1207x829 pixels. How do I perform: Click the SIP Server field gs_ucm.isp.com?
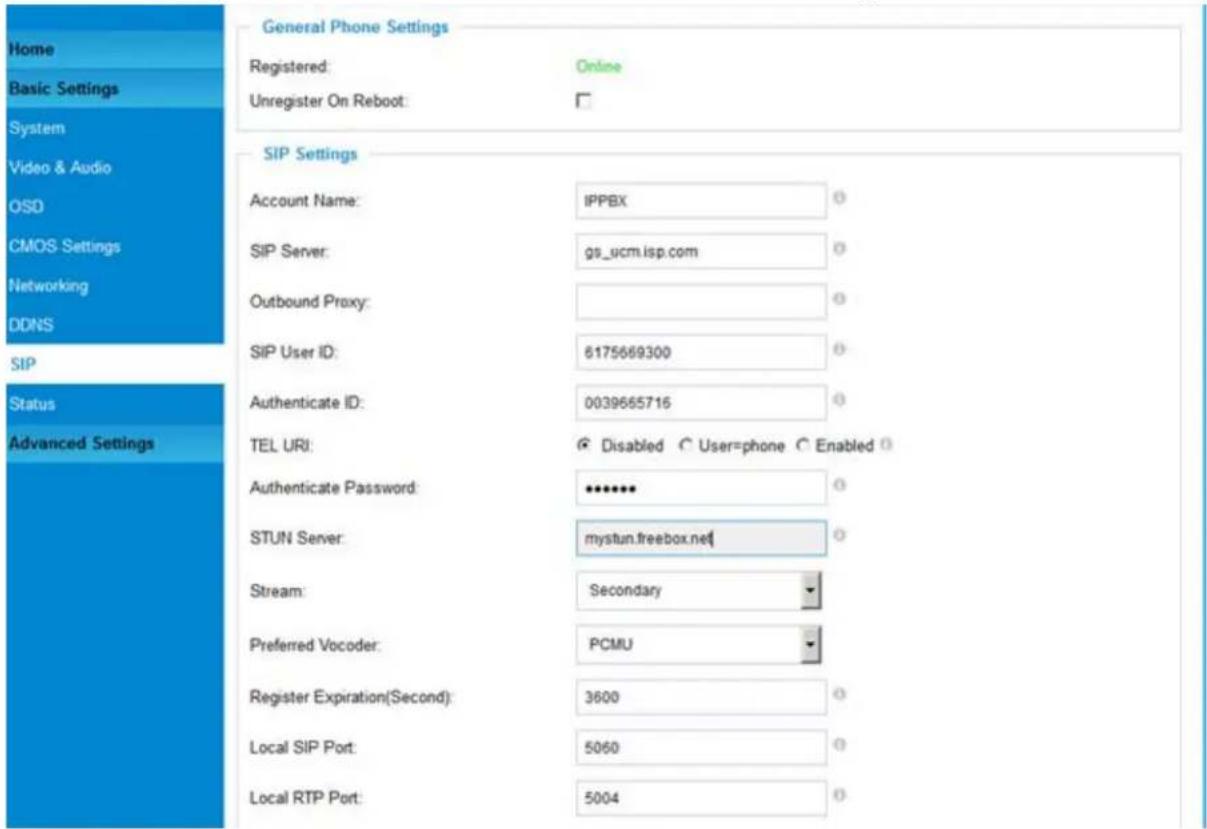coord(701,251)
